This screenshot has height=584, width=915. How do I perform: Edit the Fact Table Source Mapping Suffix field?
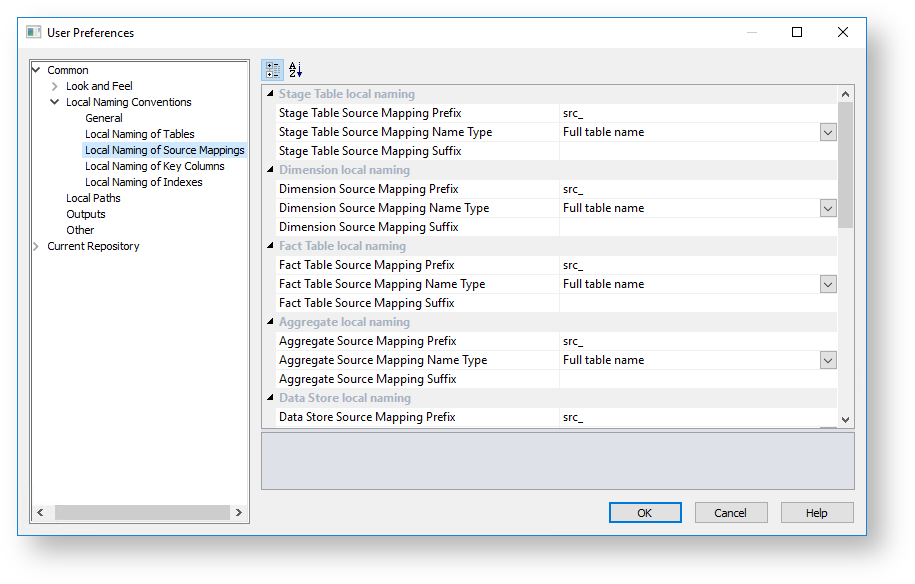tap(697, 303)
